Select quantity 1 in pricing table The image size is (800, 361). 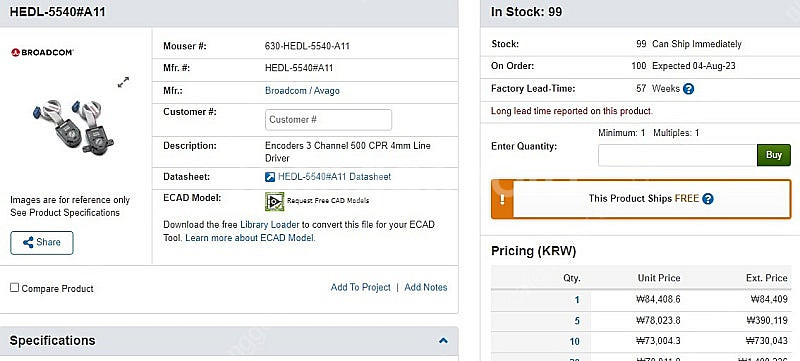577,300
